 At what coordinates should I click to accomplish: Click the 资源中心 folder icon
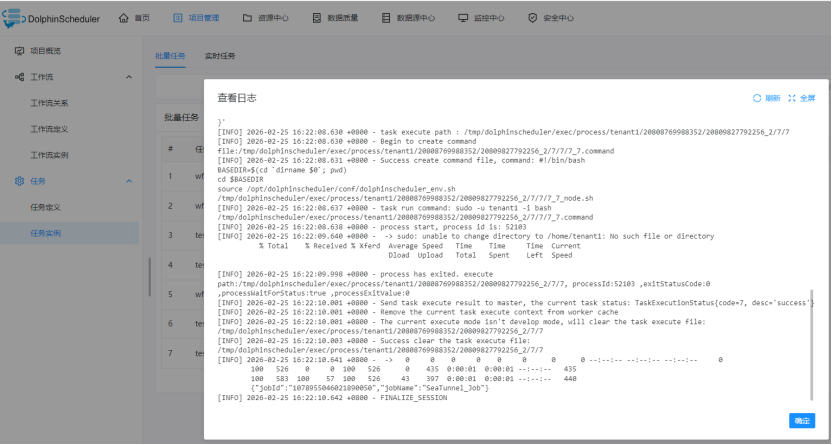(247, 18)
